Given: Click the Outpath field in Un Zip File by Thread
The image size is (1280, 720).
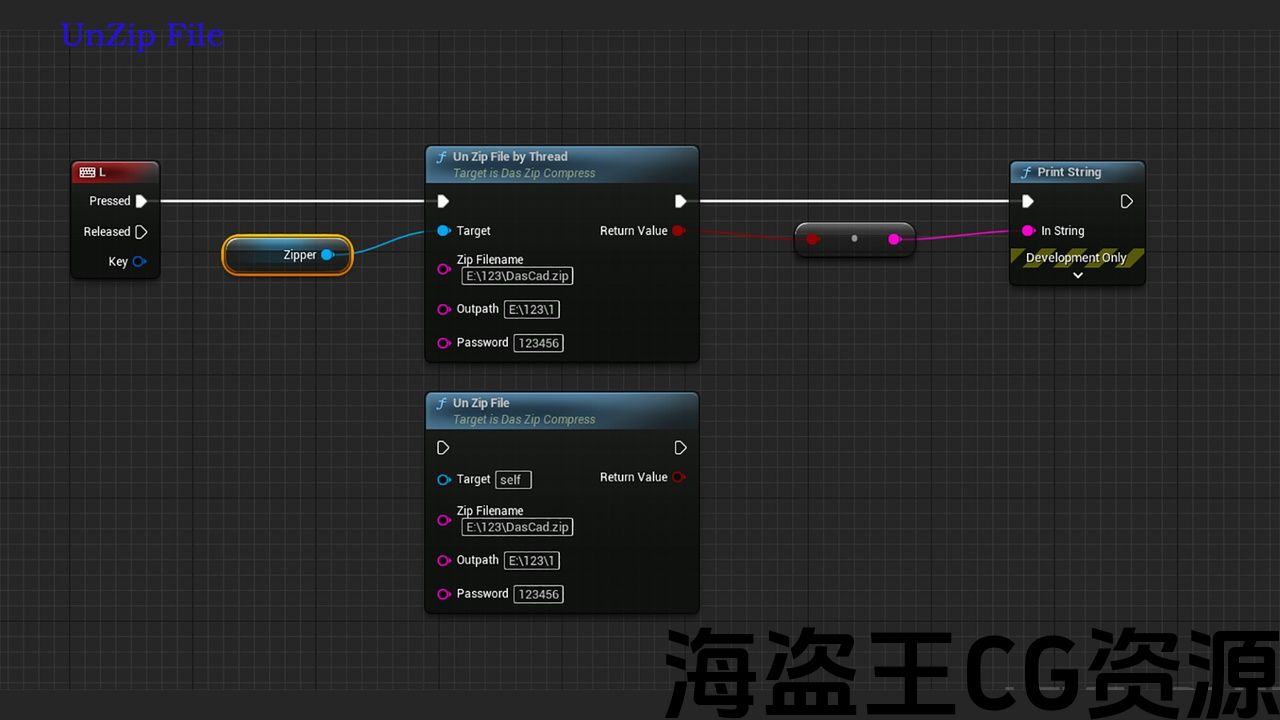Looking at the screenshot, I should click(531, 310).
